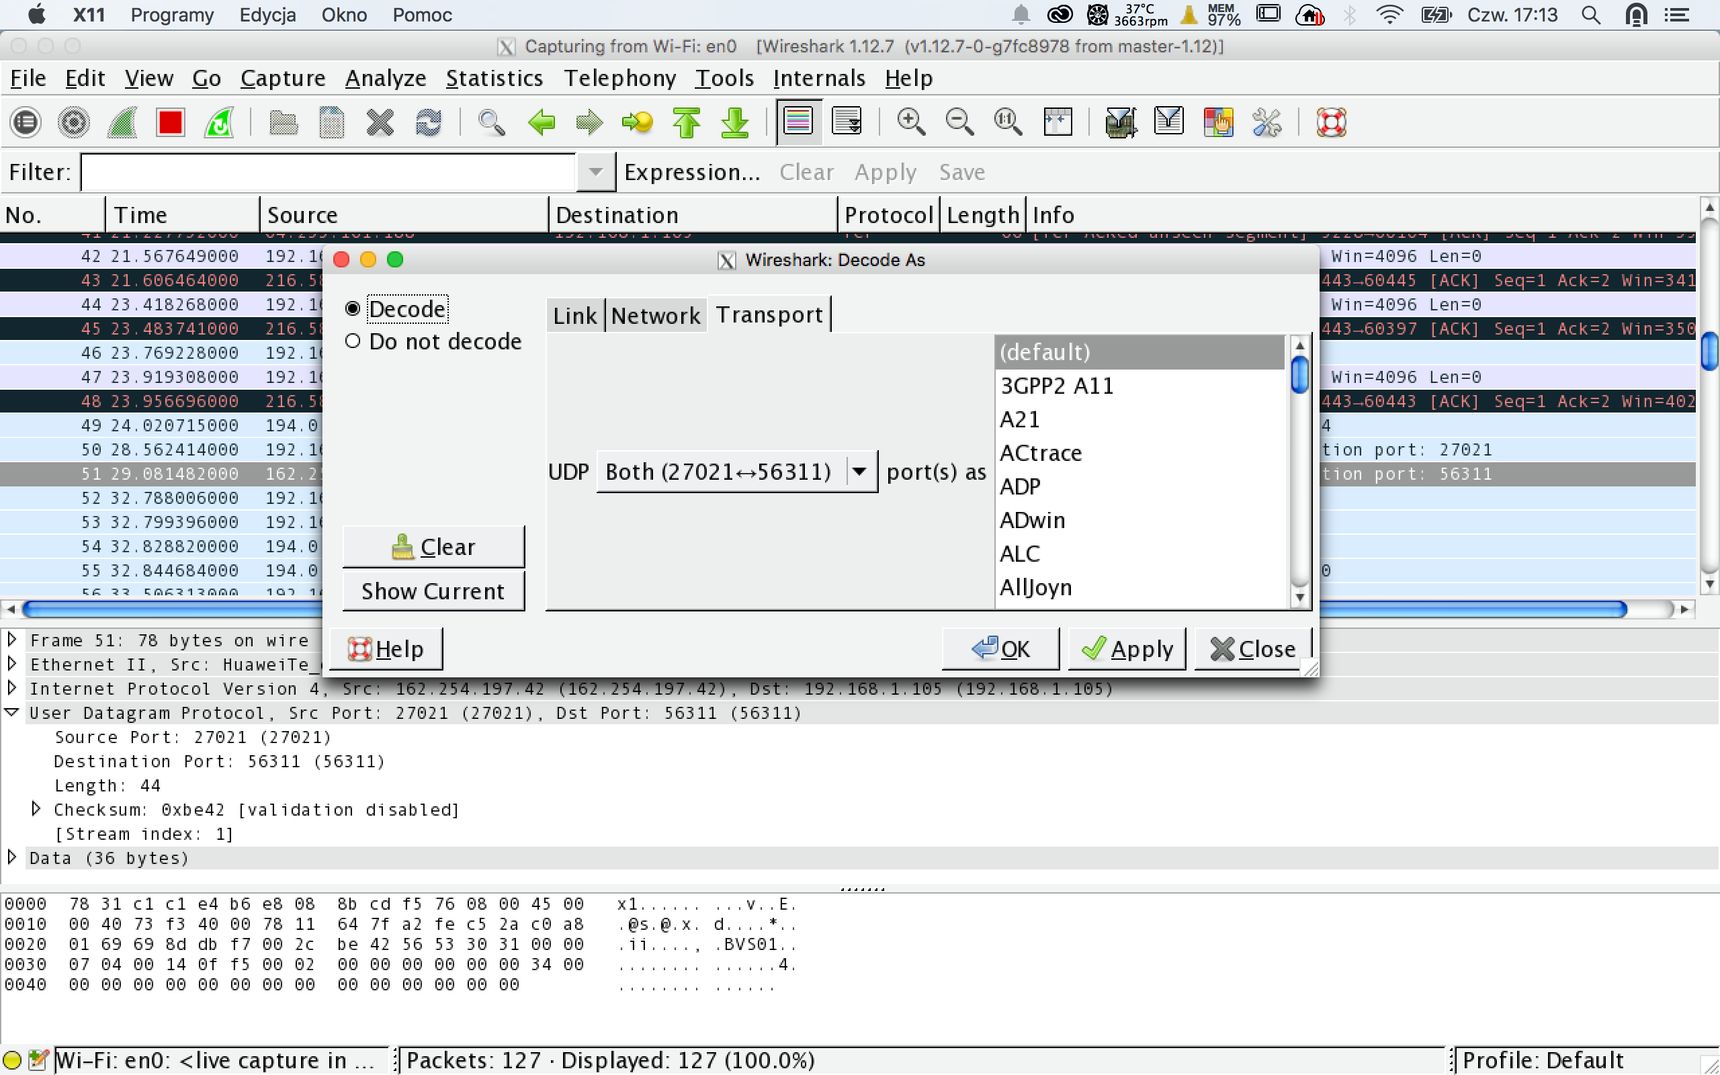Expand the Data (36 bytes) node
The image size is (1720, 1075).
point(12,857)
